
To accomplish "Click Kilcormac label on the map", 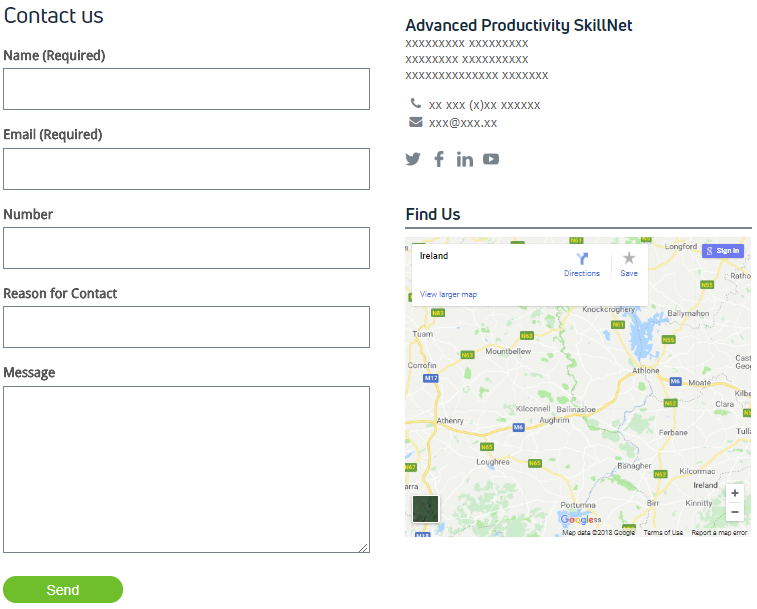I will [697, 471].
